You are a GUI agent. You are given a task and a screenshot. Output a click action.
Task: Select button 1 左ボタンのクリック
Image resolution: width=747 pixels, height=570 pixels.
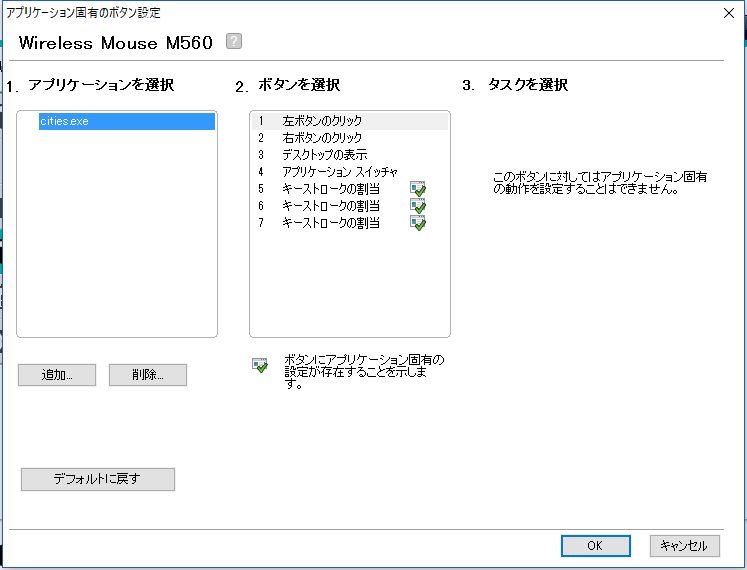[350, 121]
